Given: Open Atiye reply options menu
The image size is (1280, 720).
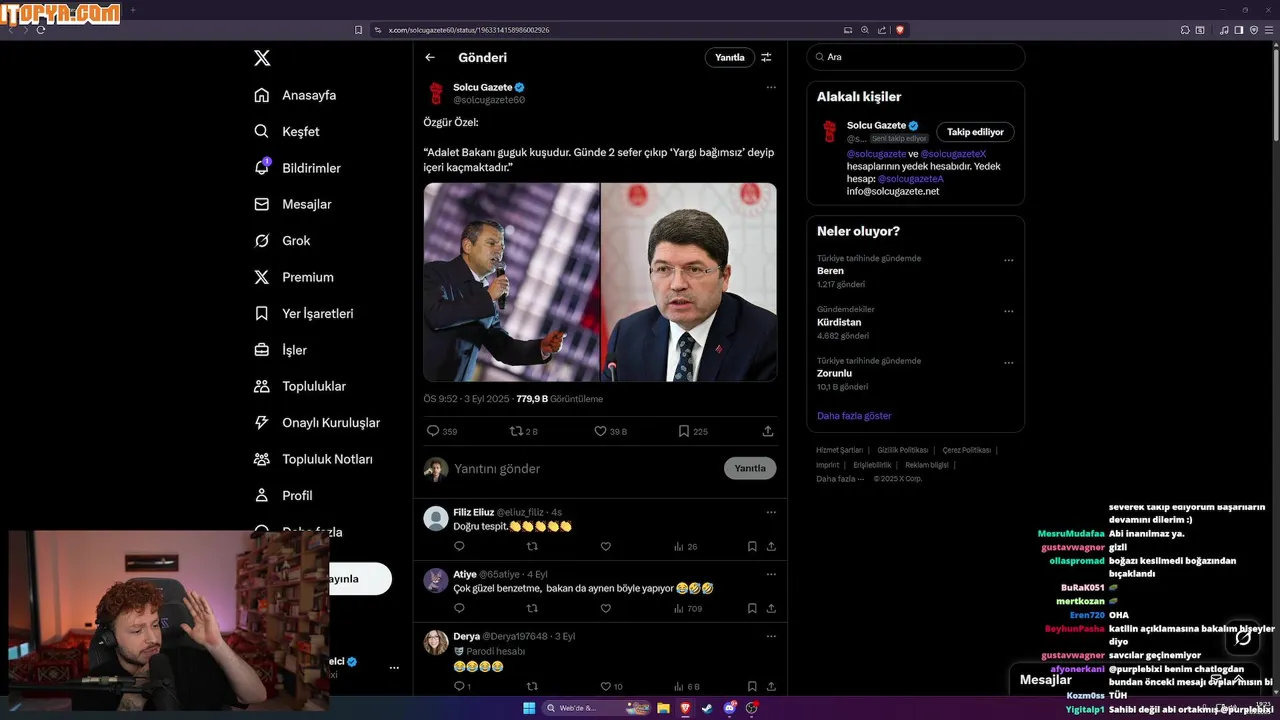Looking at the screenshot, I should click(x=771, y=574).
